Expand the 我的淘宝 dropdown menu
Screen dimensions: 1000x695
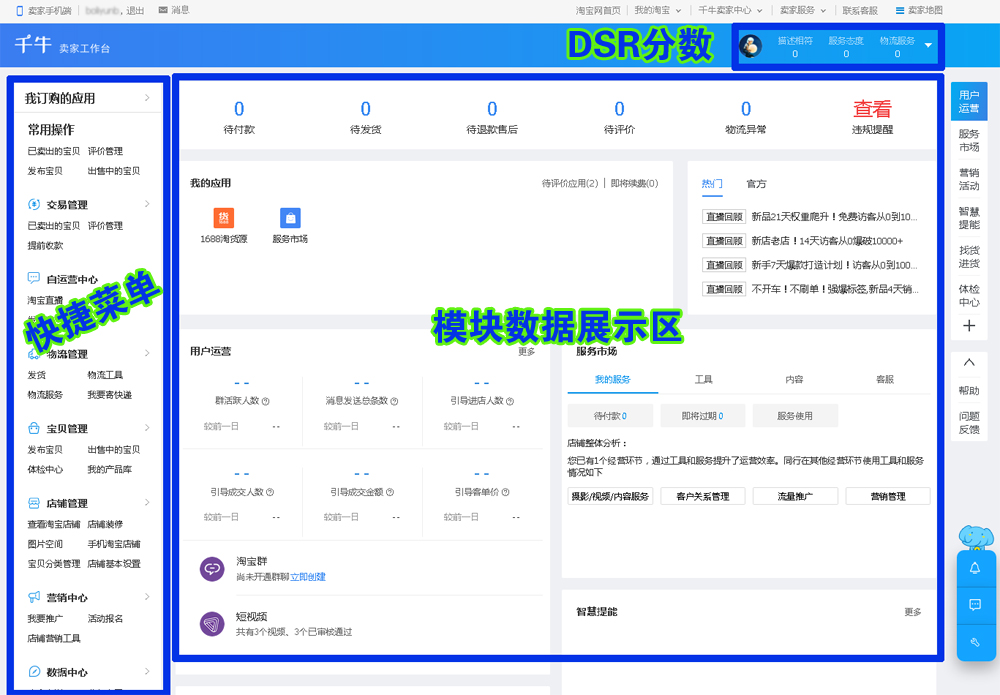pyautogui.click(x=660, y=9)
